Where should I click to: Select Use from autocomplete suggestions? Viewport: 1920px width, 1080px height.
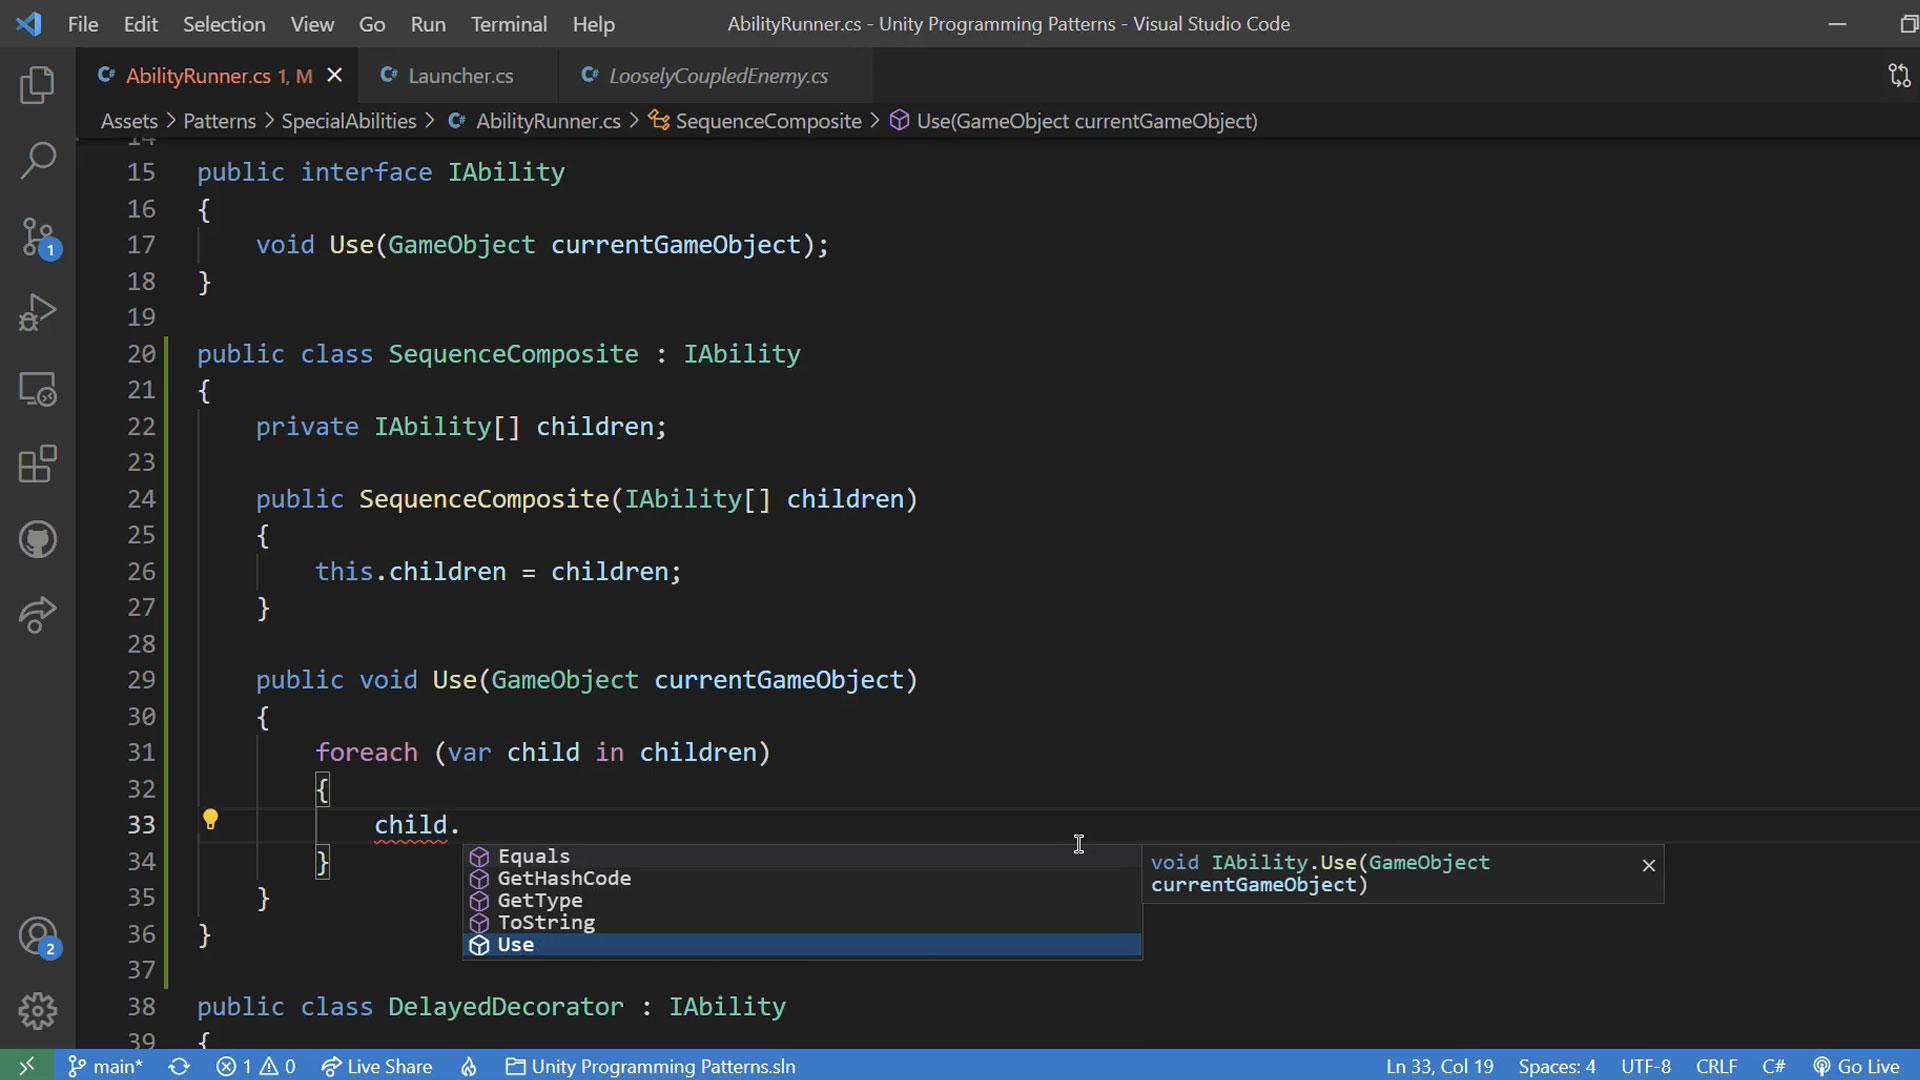tap(516, 945)
